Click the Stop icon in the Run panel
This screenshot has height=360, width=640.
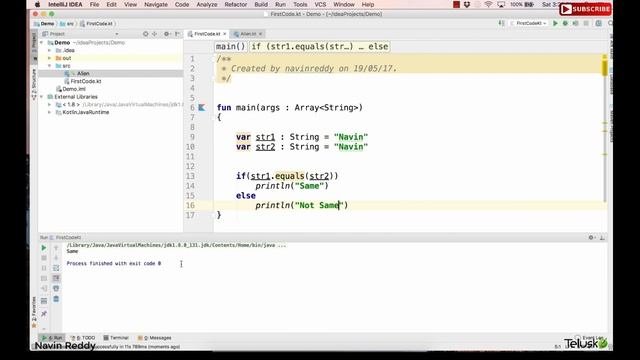point(44,258)
